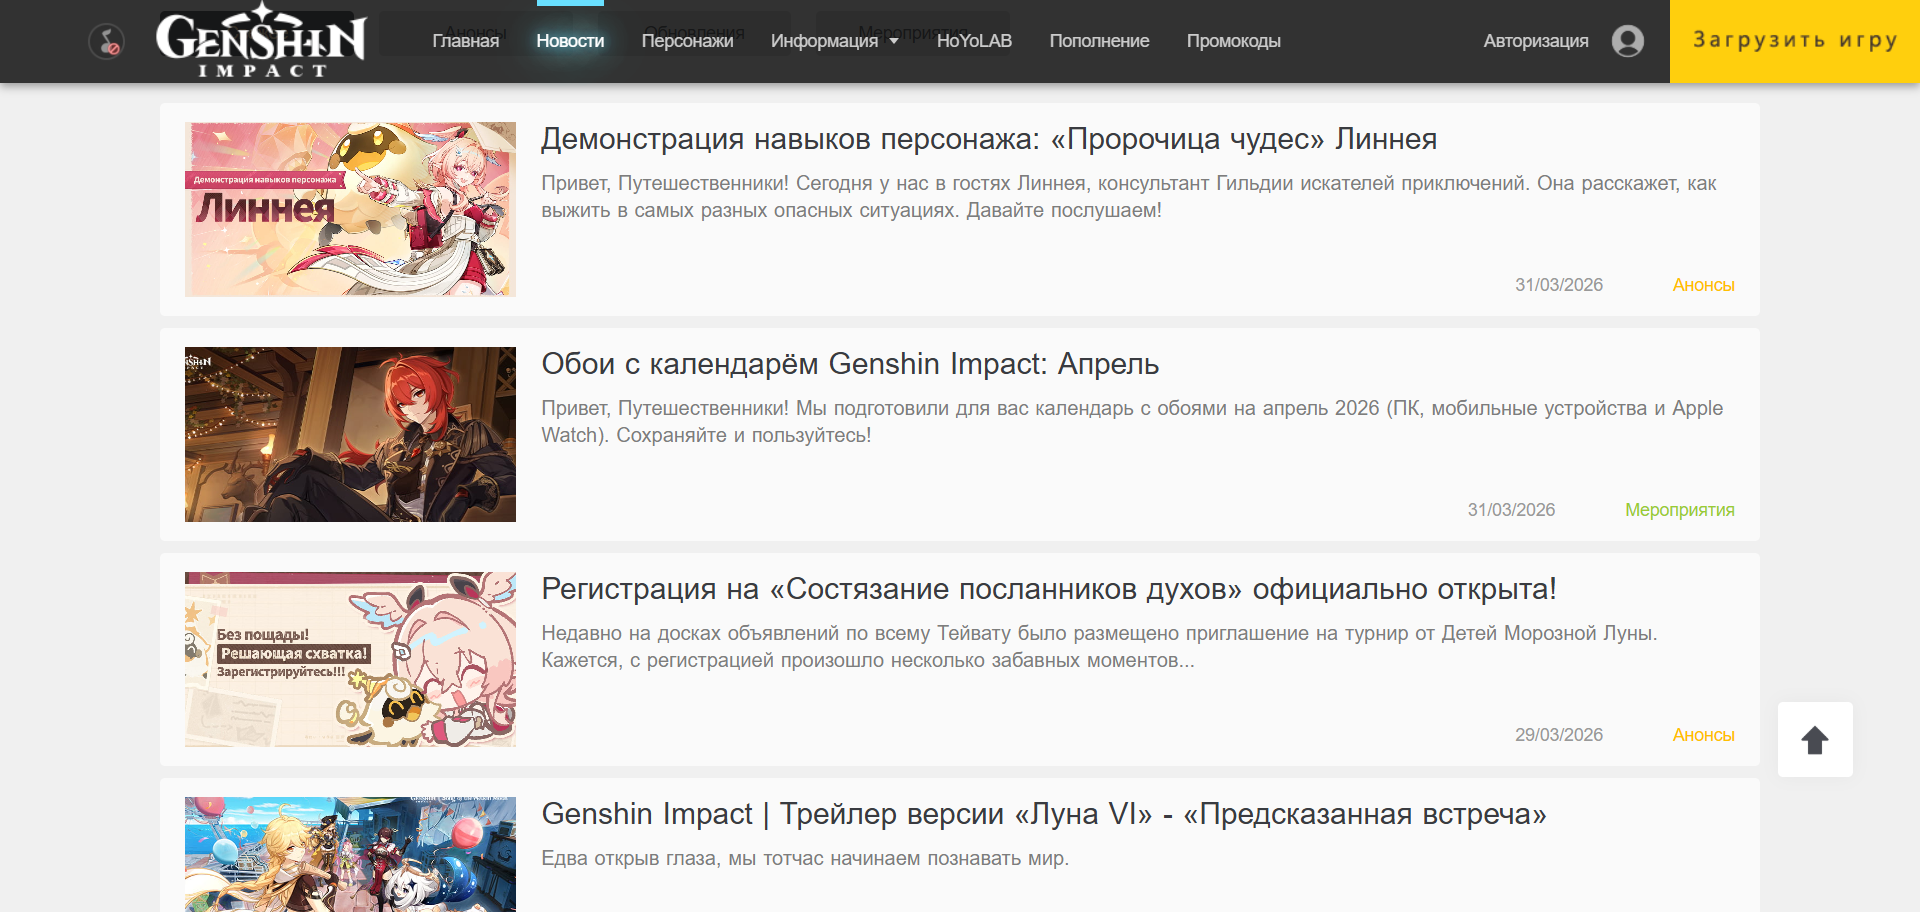Click the tournament registration article thumbnail
1920x912 pixels.
pos(350,659)
